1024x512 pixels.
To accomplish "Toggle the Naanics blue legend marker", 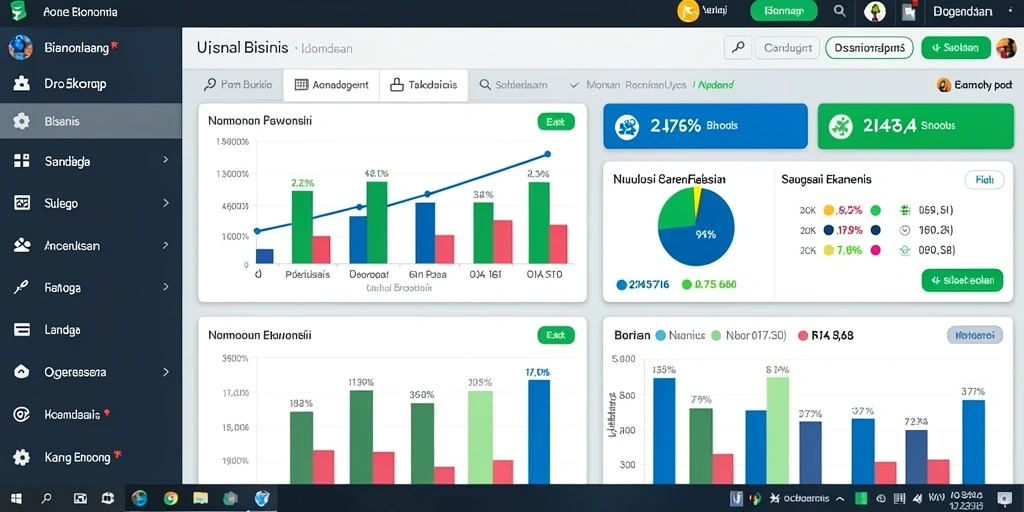I will (660, 336).
